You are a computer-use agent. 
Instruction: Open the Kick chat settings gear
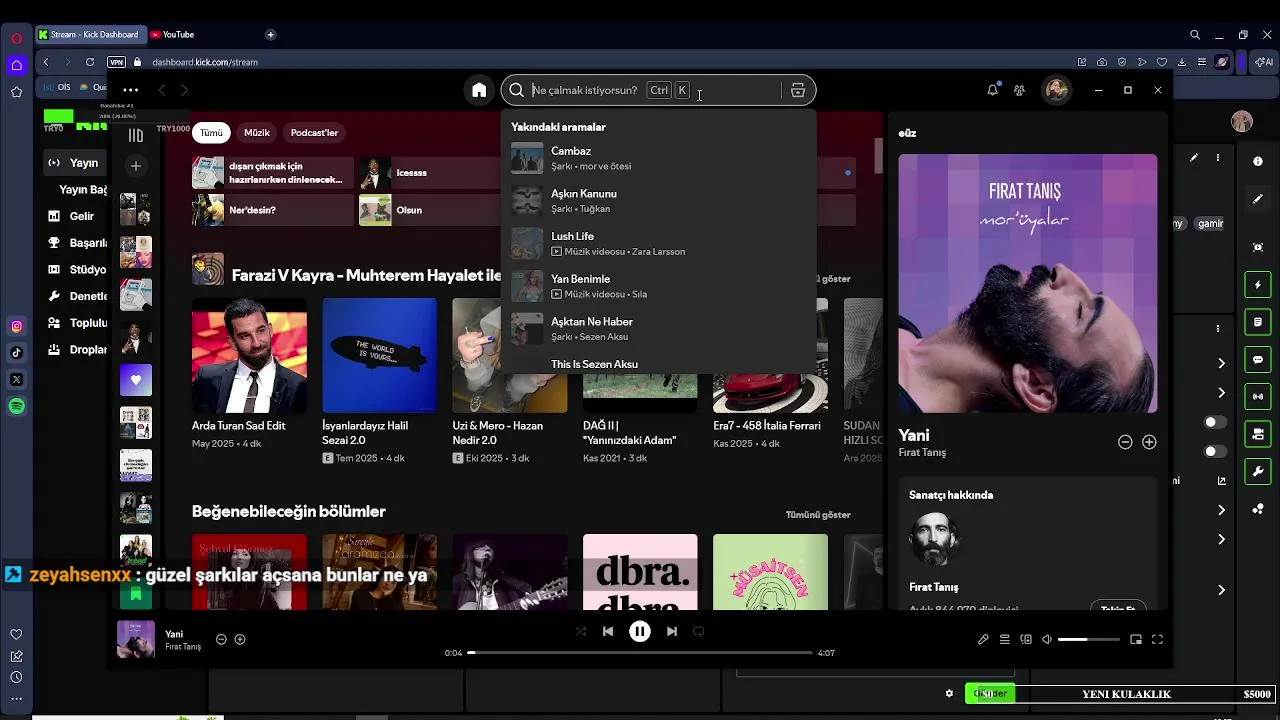[949, 693]
